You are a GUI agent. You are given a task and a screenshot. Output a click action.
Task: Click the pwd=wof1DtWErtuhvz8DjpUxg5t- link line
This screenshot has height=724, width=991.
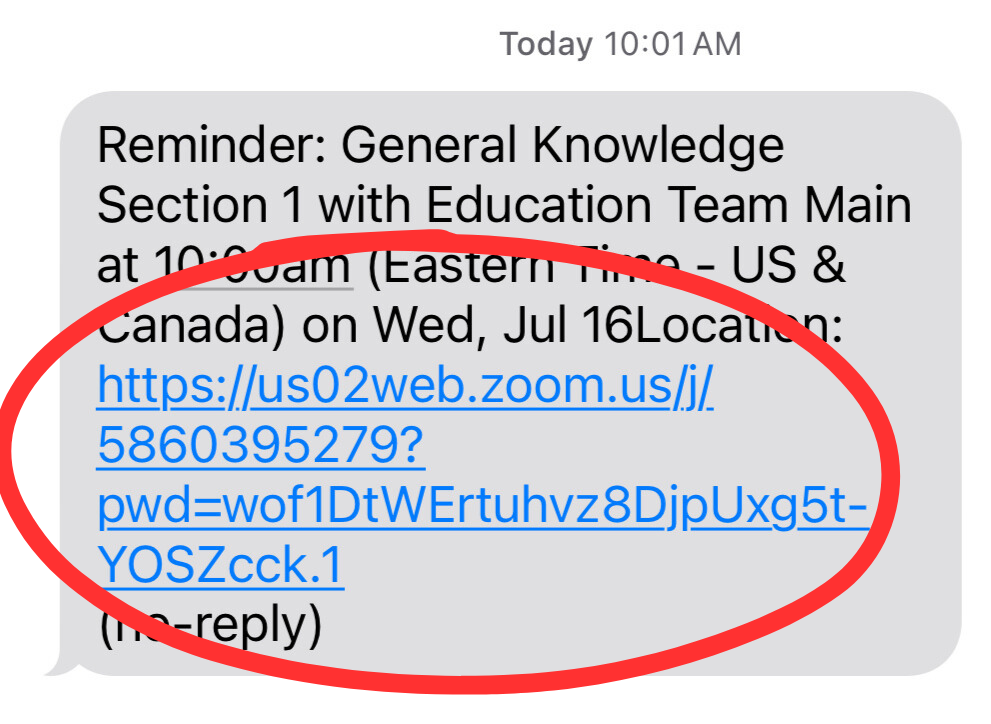[480, 508]
